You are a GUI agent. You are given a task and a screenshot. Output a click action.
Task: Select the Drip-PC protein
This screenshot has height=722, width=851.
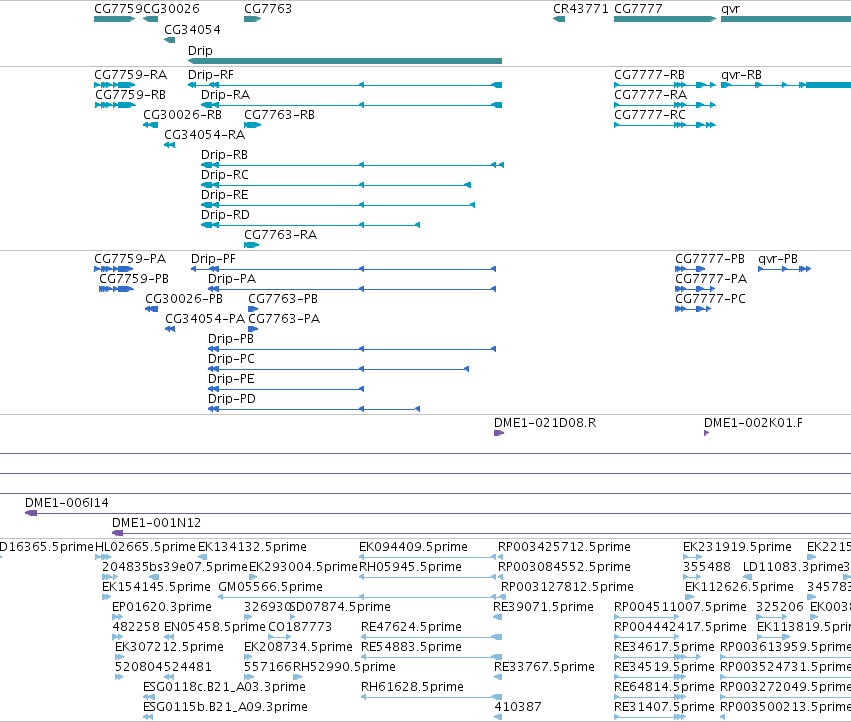(338, 370)
